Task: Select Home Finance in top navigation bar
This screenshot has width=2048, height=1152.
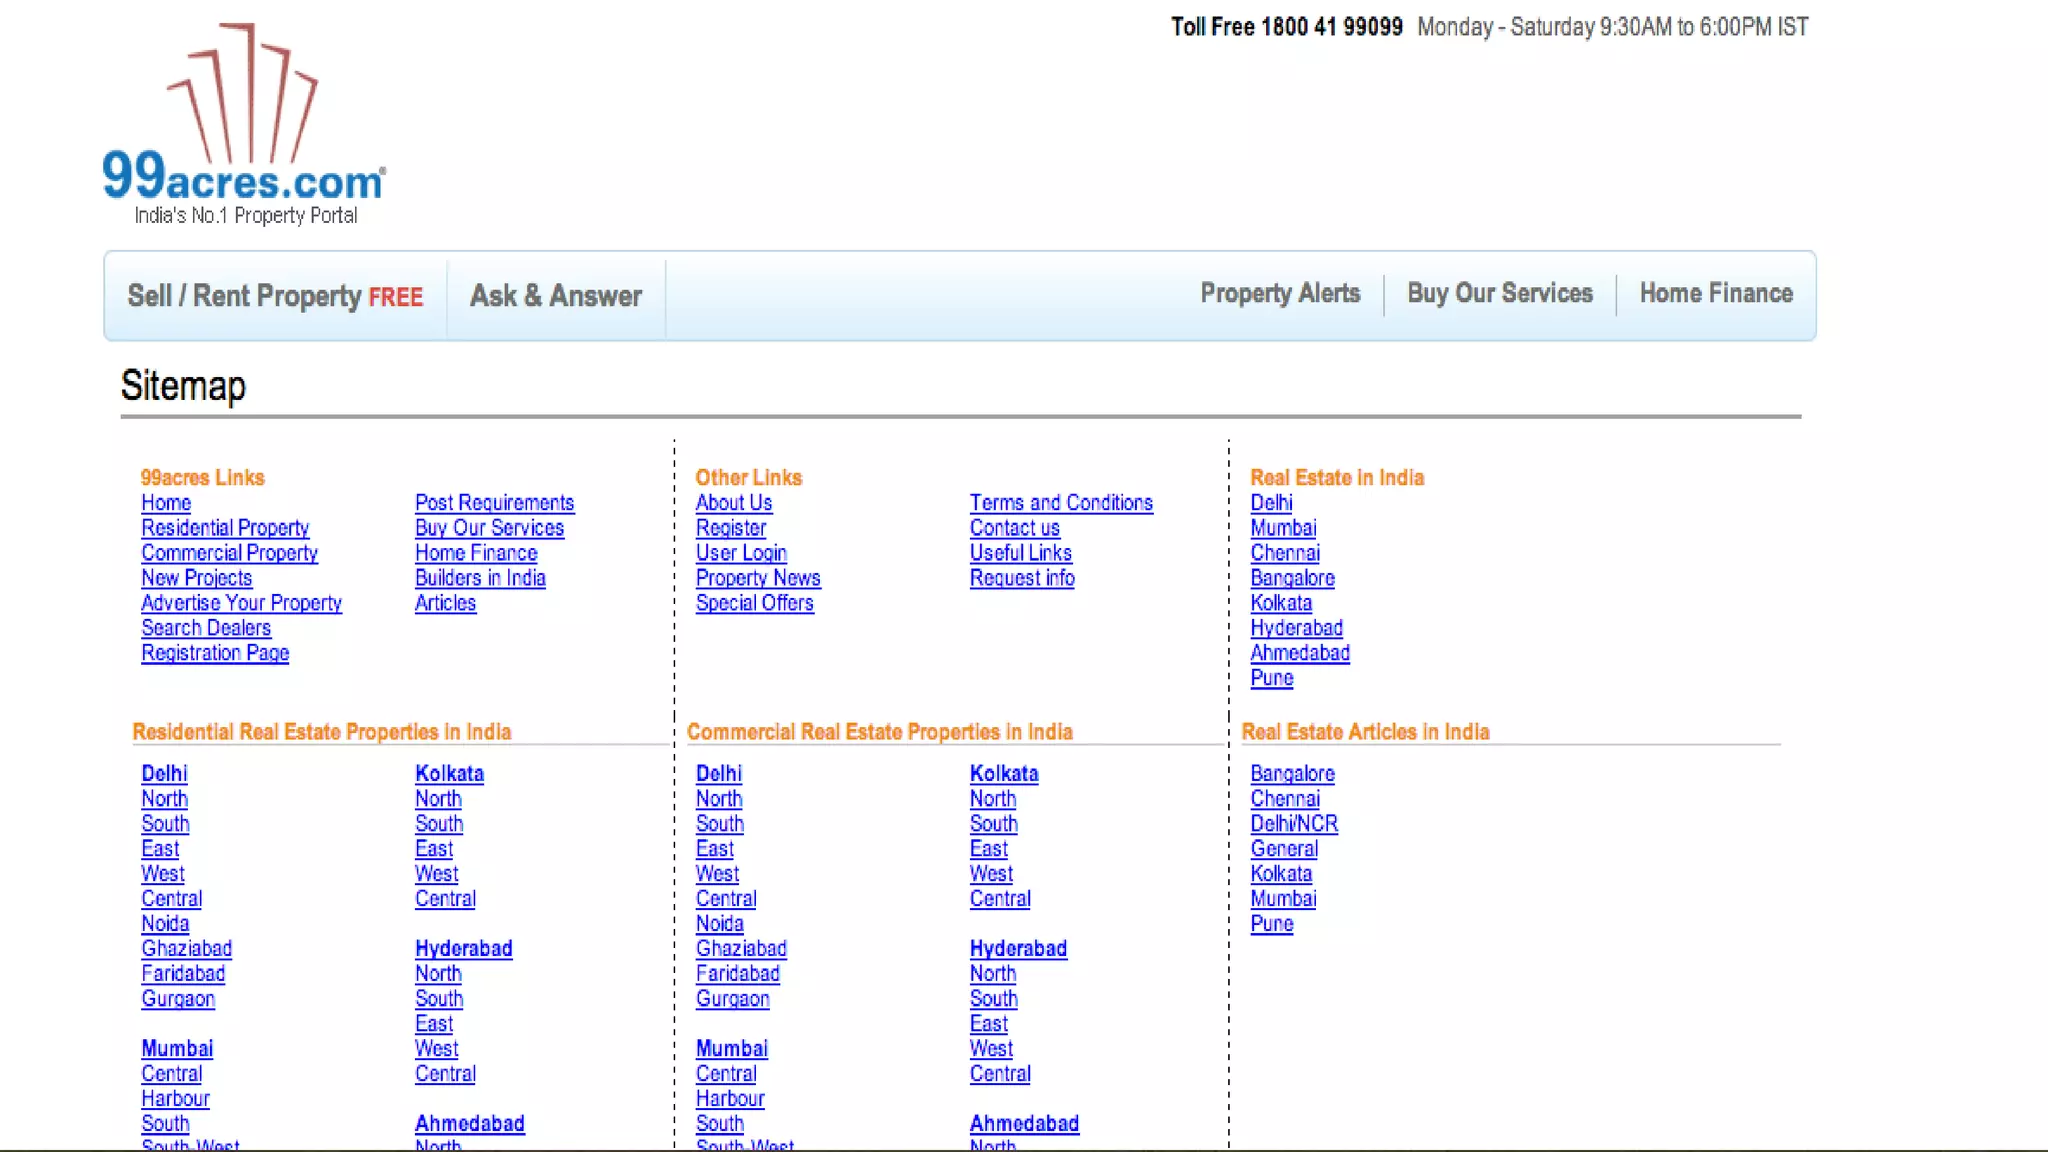Action: tap(1716, 294)
